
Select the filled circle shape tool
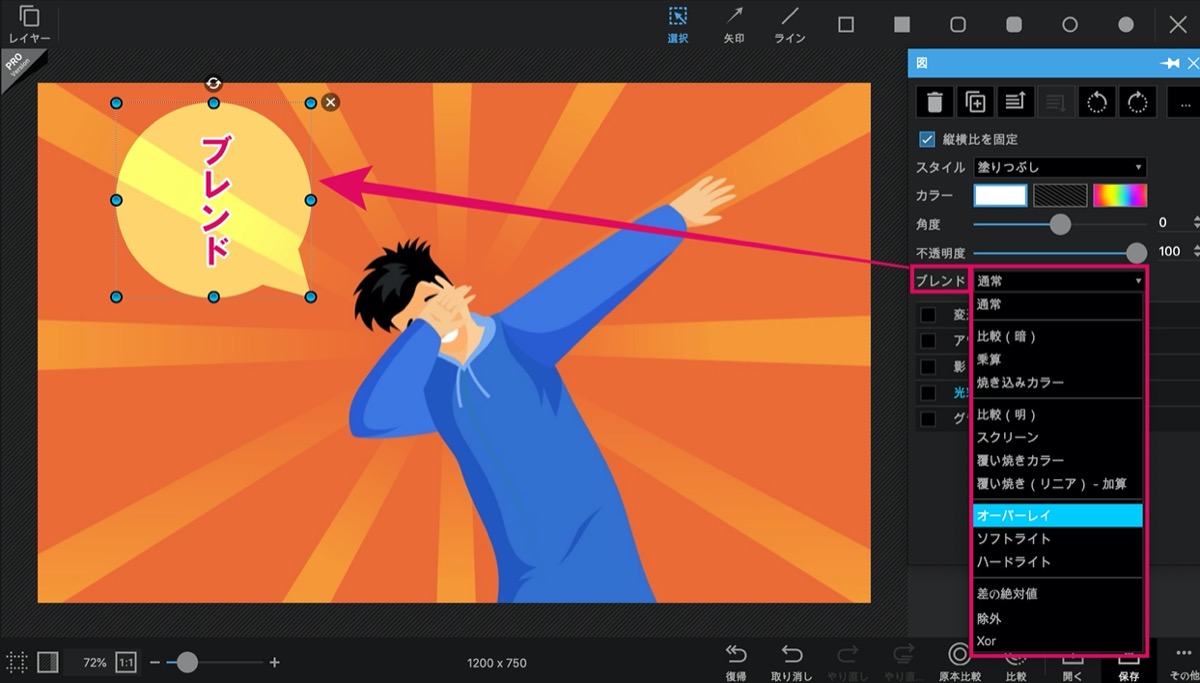(1126, 25)
